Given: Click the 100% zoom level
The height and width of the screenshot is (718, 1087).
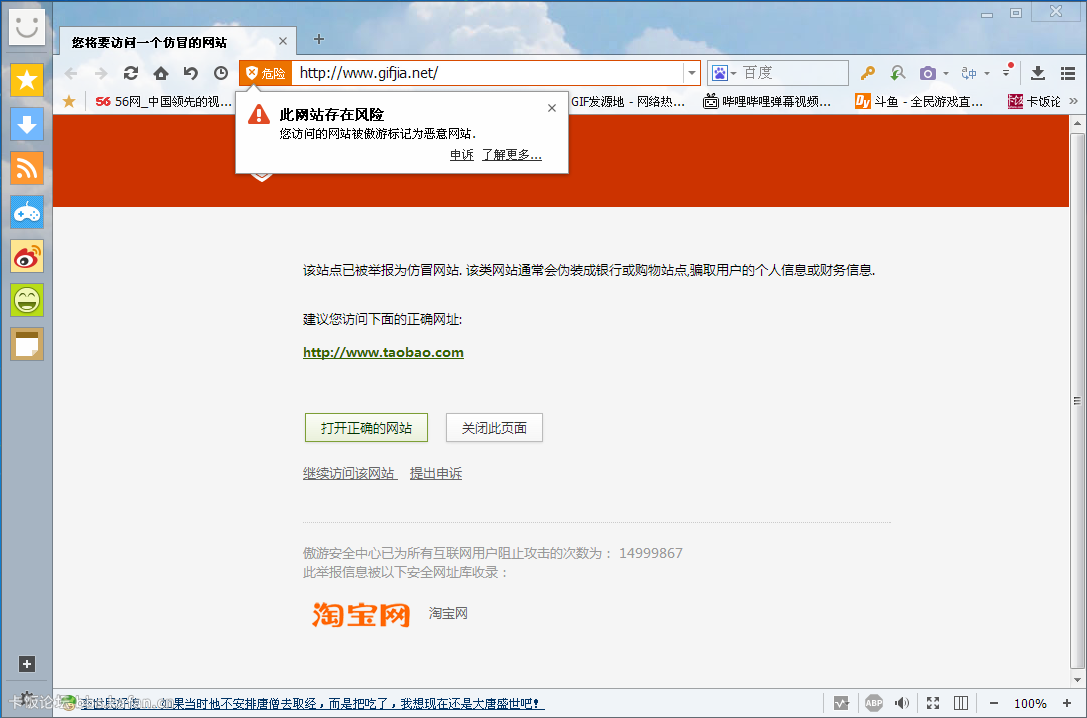Looking at the screenshot, I should [1030, 703].
